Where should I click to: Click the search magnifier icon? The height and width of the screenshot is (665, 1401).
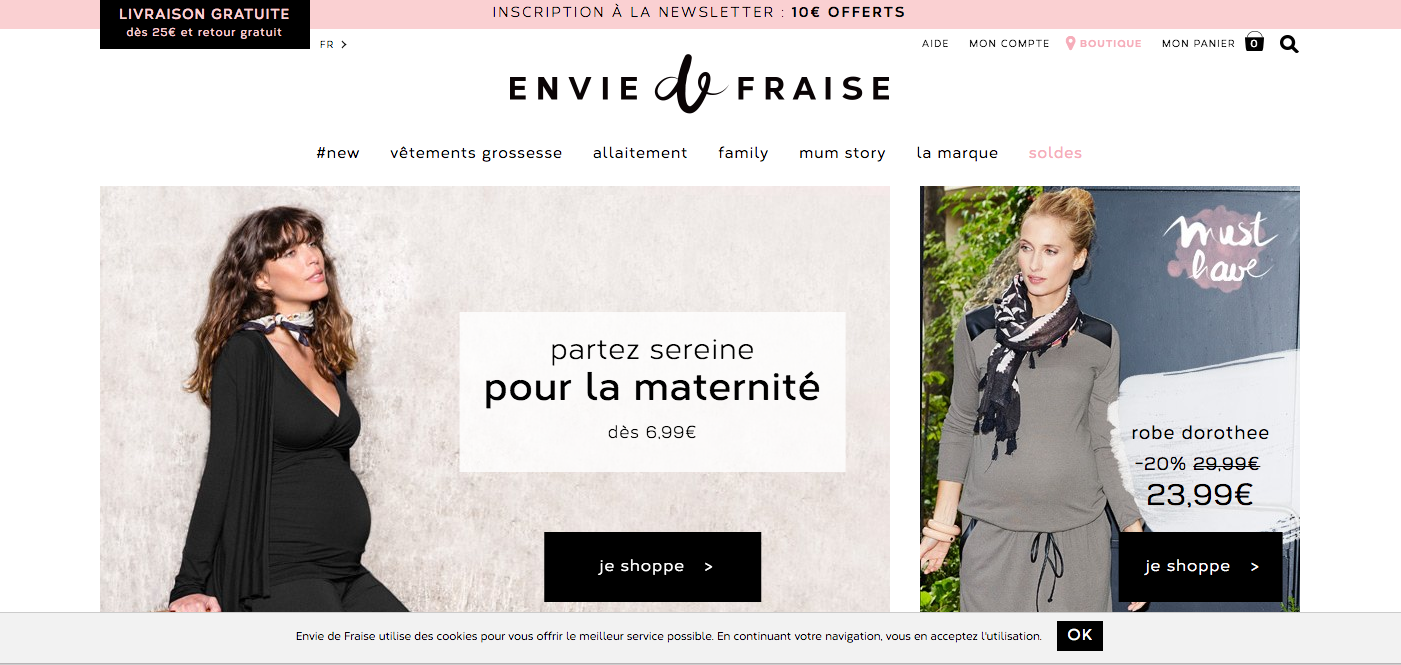(x=1289, y=44)
